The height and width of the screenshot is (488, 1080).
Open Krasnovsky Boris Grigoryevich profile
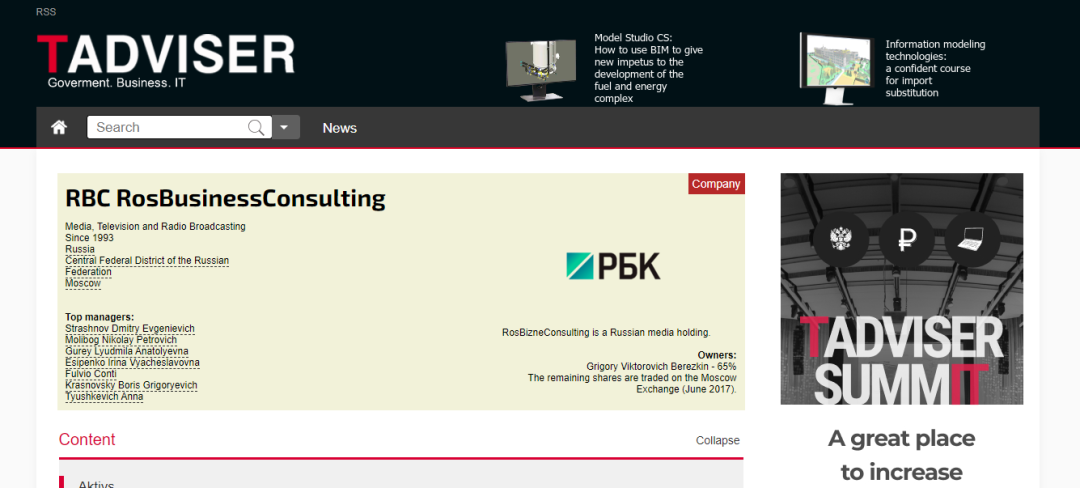click(132, 385)
